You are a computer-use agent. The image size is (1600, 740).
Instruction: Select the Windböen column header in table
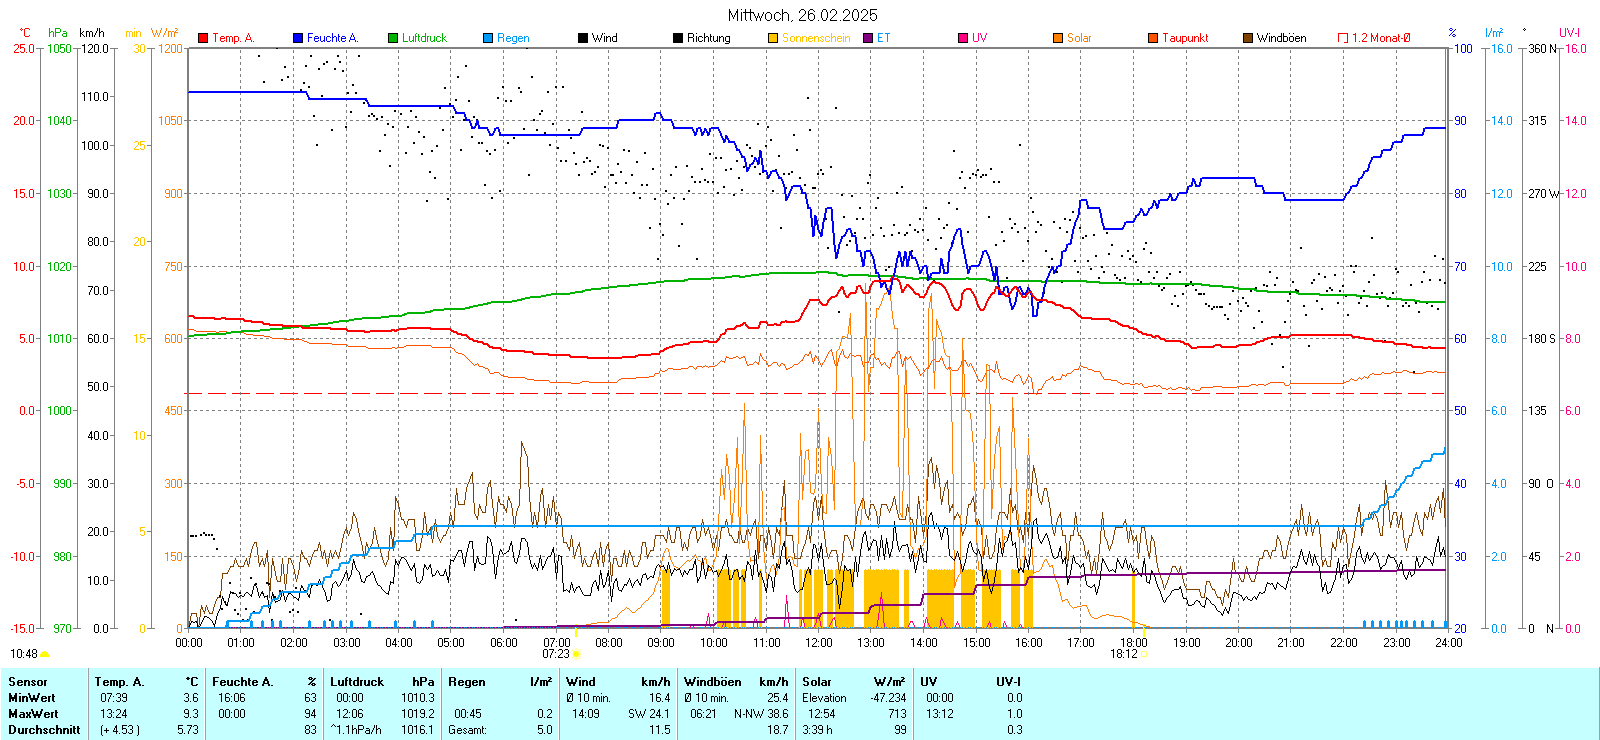tap(713, 682)
